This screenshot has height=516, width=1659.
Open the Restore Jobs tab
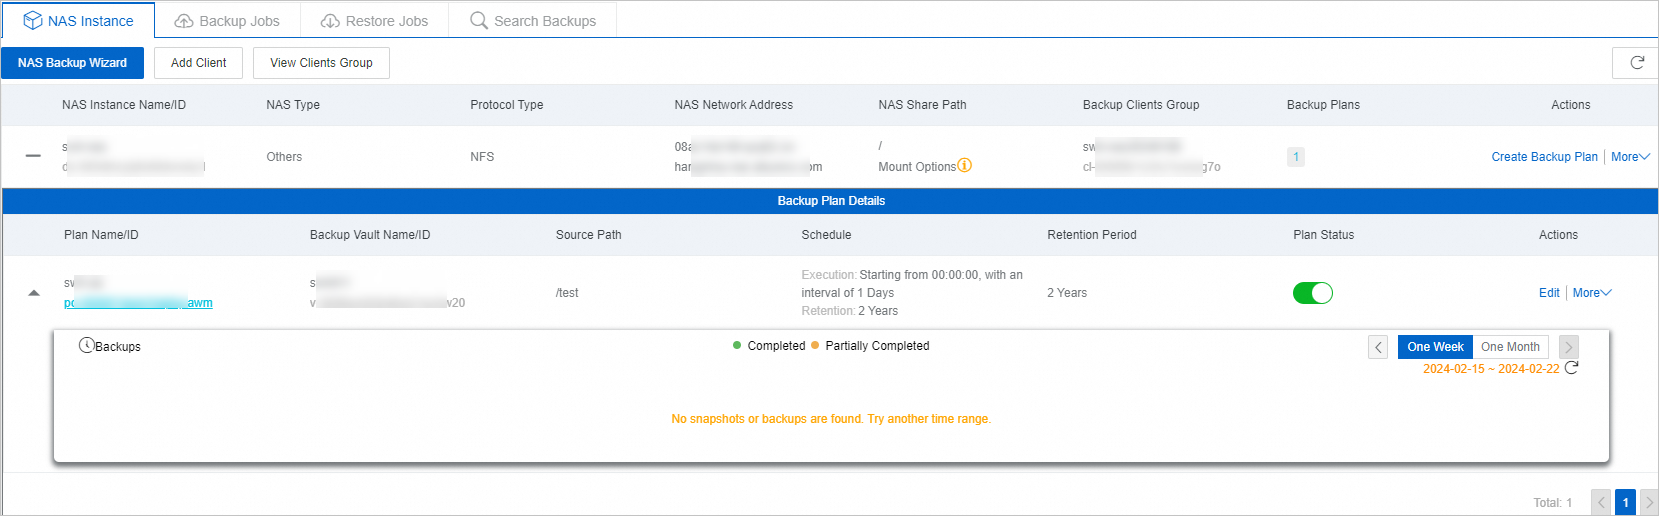(374, 21)
